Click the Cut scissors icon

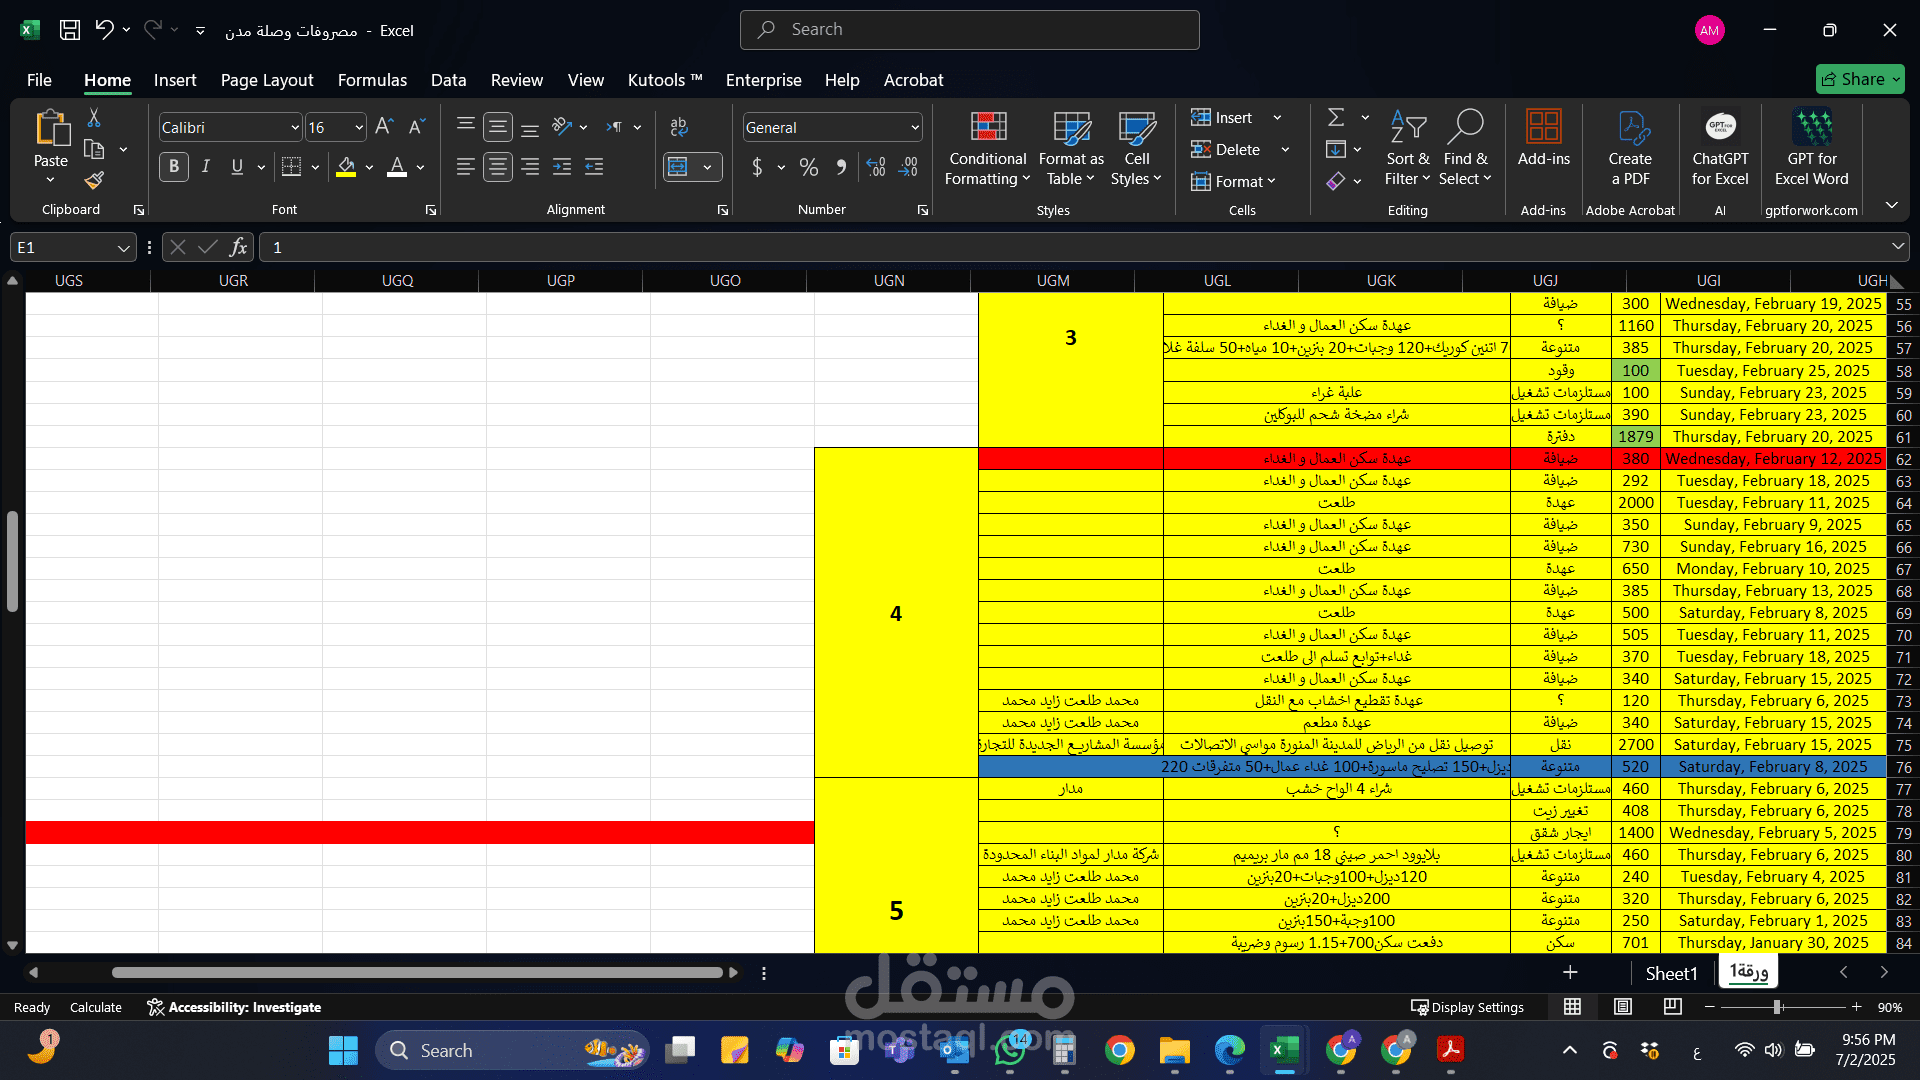pyautogui.click(x=94, y=118)
